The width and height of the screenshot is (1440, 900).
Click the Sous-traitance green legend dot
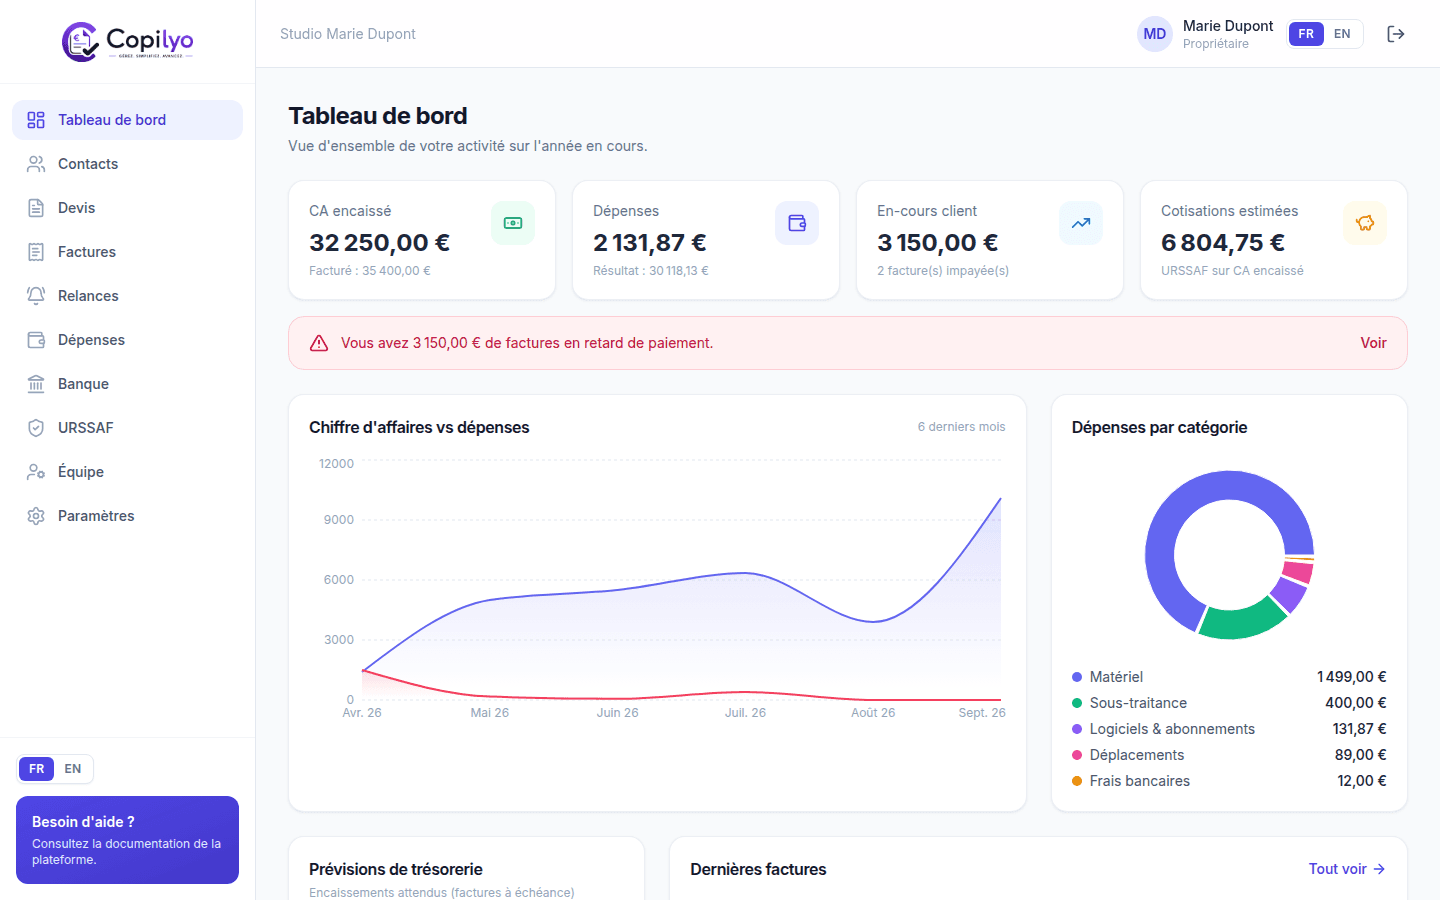1077,703
